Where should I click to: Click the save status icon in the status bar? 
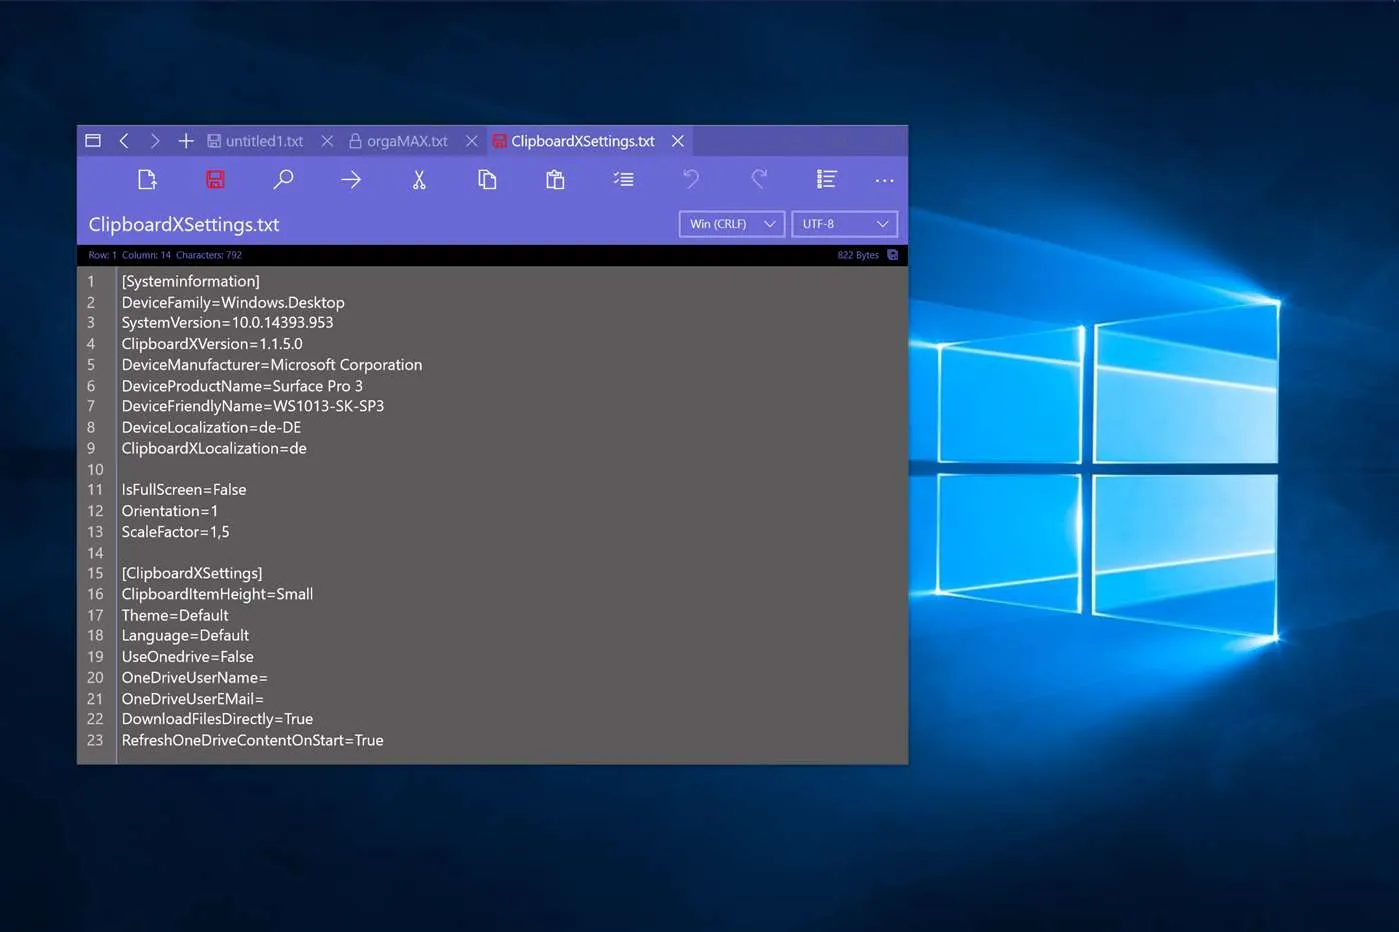892,255
